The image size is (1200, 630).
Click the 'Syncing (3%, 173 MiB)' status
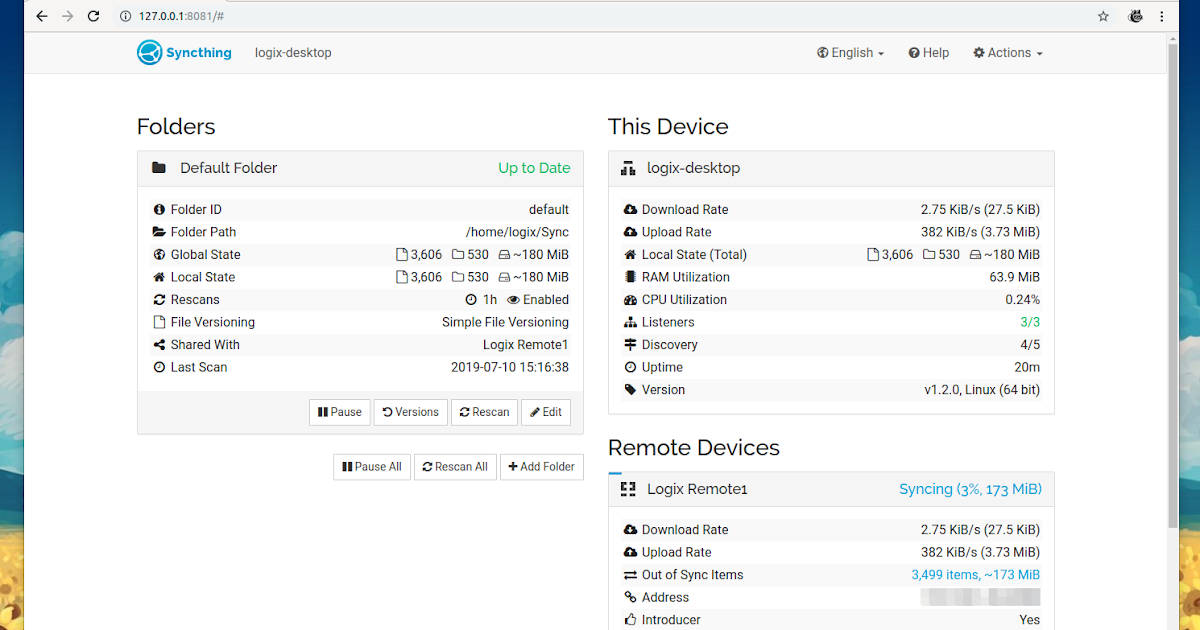[x=970, y=489]
